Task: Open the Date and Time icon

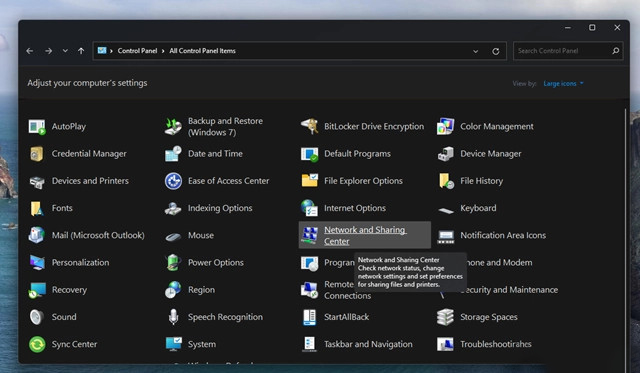Action: click(x=173, y=154)
